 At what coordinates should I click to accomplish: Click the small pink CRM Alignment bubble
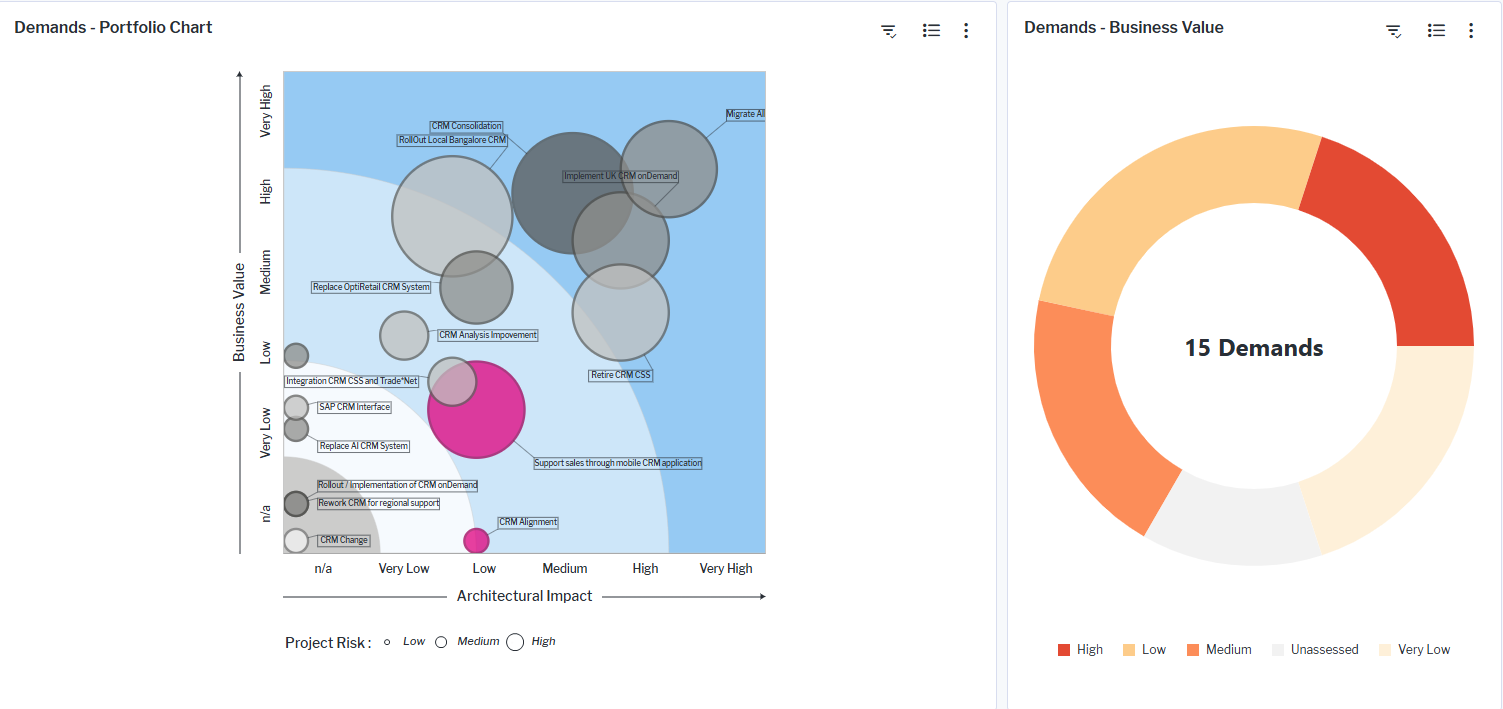tap(477, 540)
